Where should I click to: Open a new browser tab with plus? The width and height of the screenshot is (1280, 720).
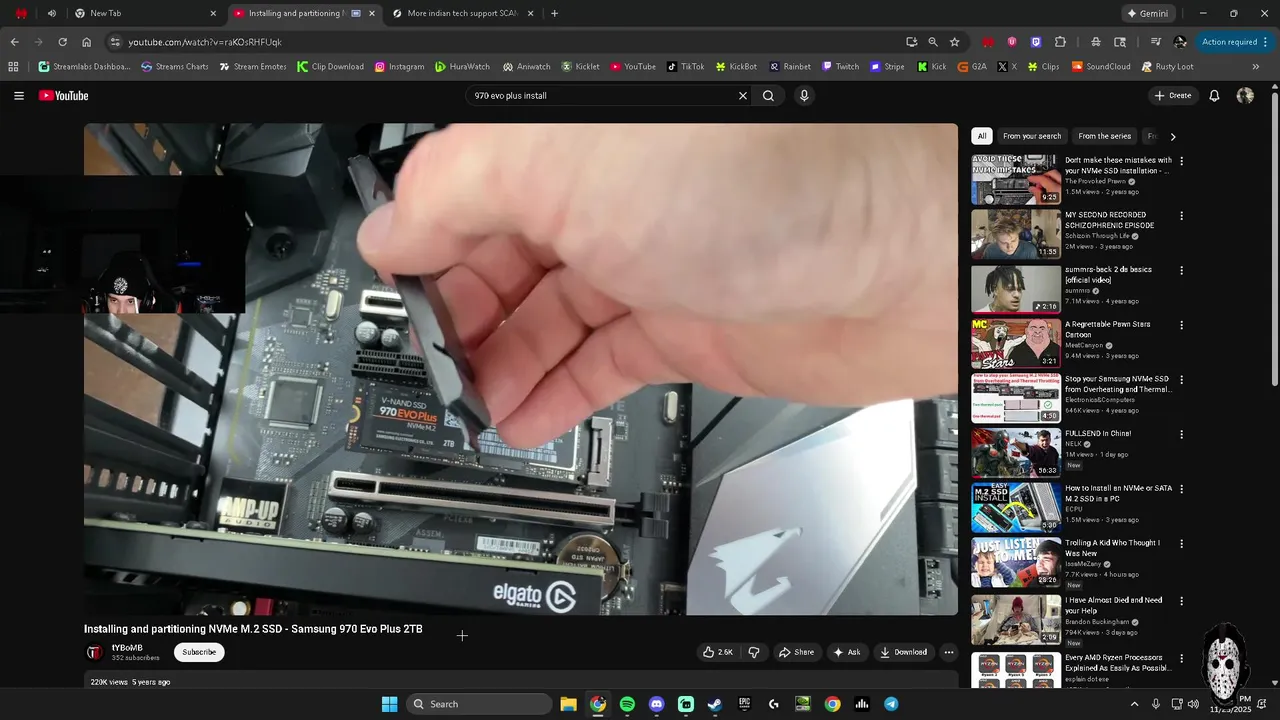click(555, 14)
